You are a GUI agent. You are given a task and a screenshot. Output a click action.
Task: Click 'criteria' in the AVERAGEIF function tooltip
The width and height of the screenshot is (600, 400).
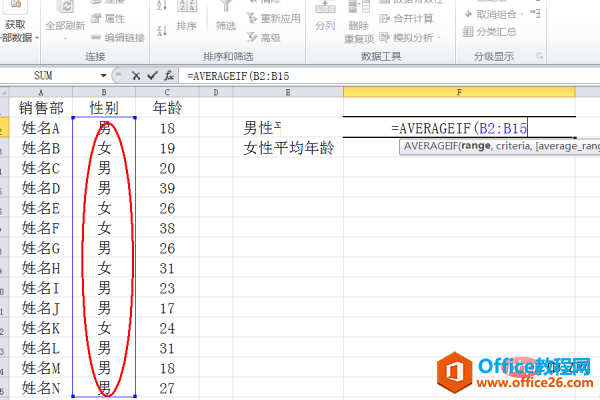point(514,146)
